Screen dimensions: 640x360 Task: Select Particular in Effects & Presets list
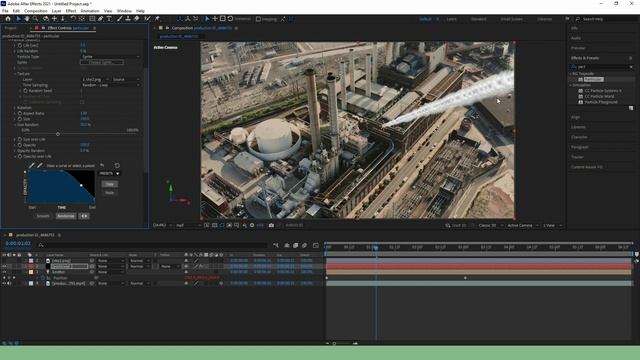tap(593, 79)
